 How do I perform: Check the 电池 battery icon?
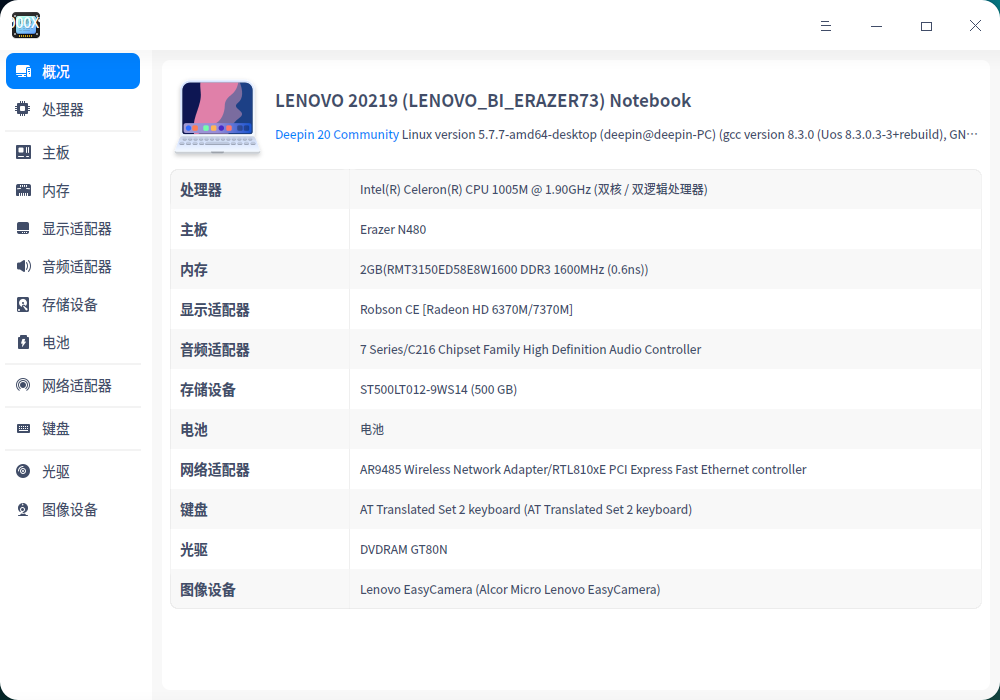point(22,342)
